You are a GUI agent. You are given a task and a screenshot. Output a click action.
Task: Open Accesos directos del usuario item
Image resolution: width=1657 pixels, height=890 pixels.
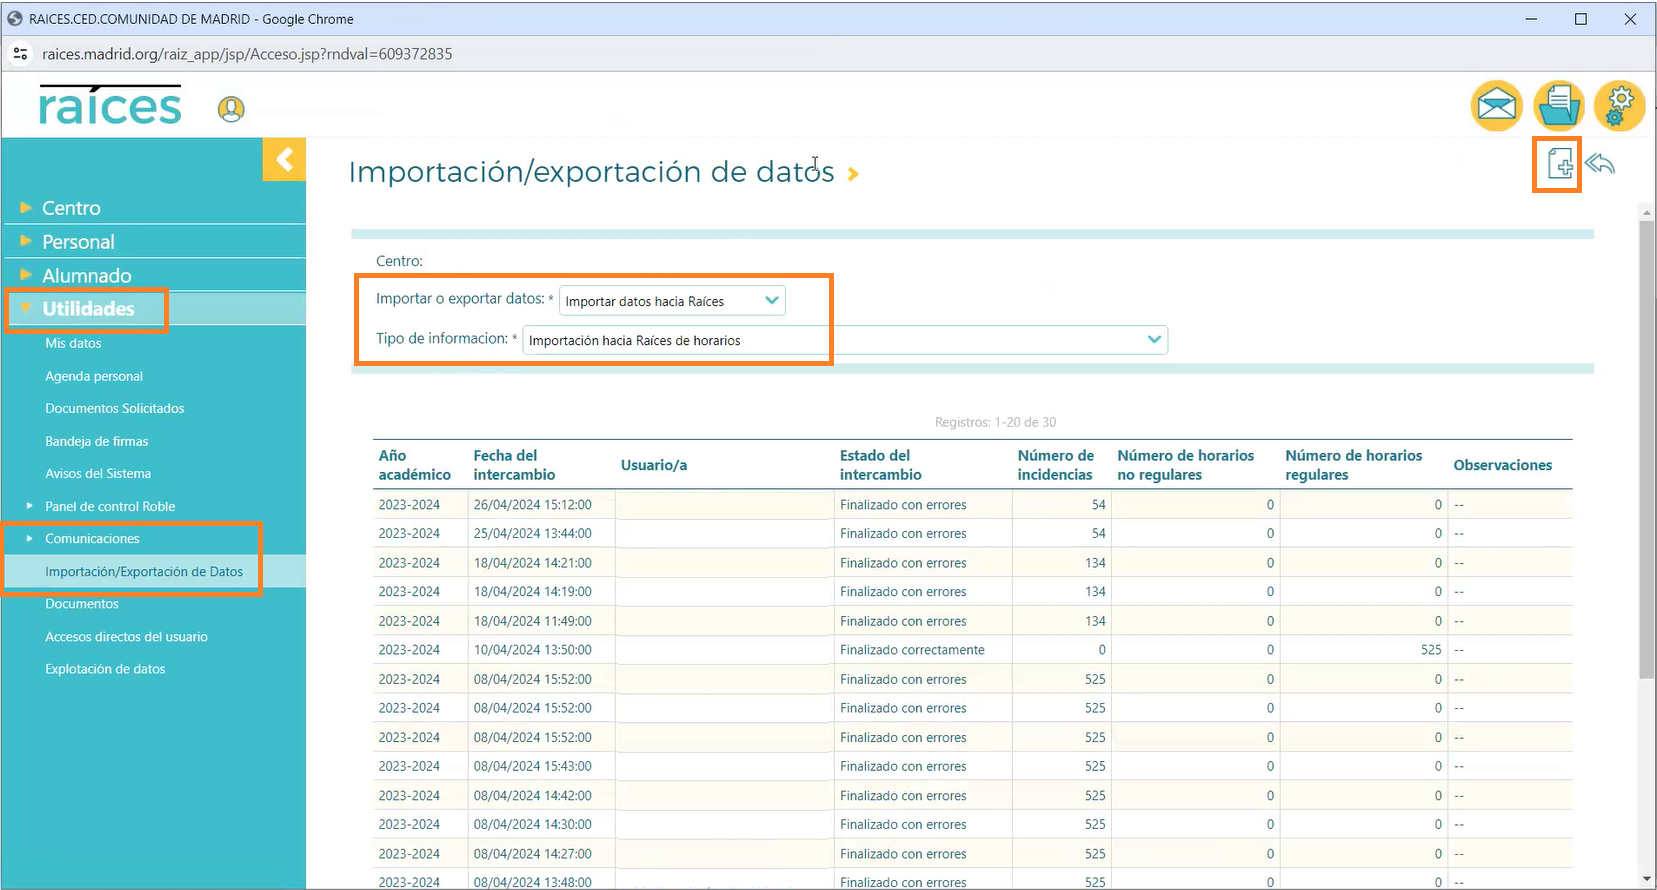pyautogui.click(x=126, y=636)
